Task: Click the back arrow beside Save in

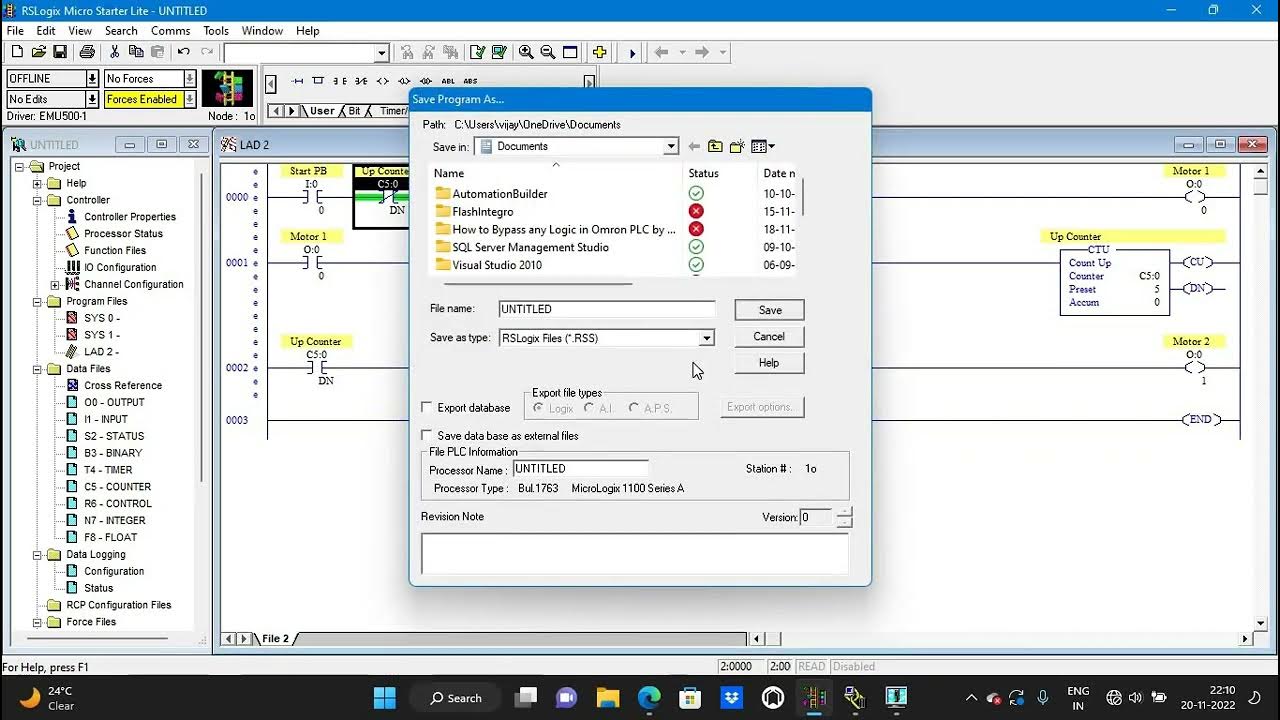Action: point(694,146)
